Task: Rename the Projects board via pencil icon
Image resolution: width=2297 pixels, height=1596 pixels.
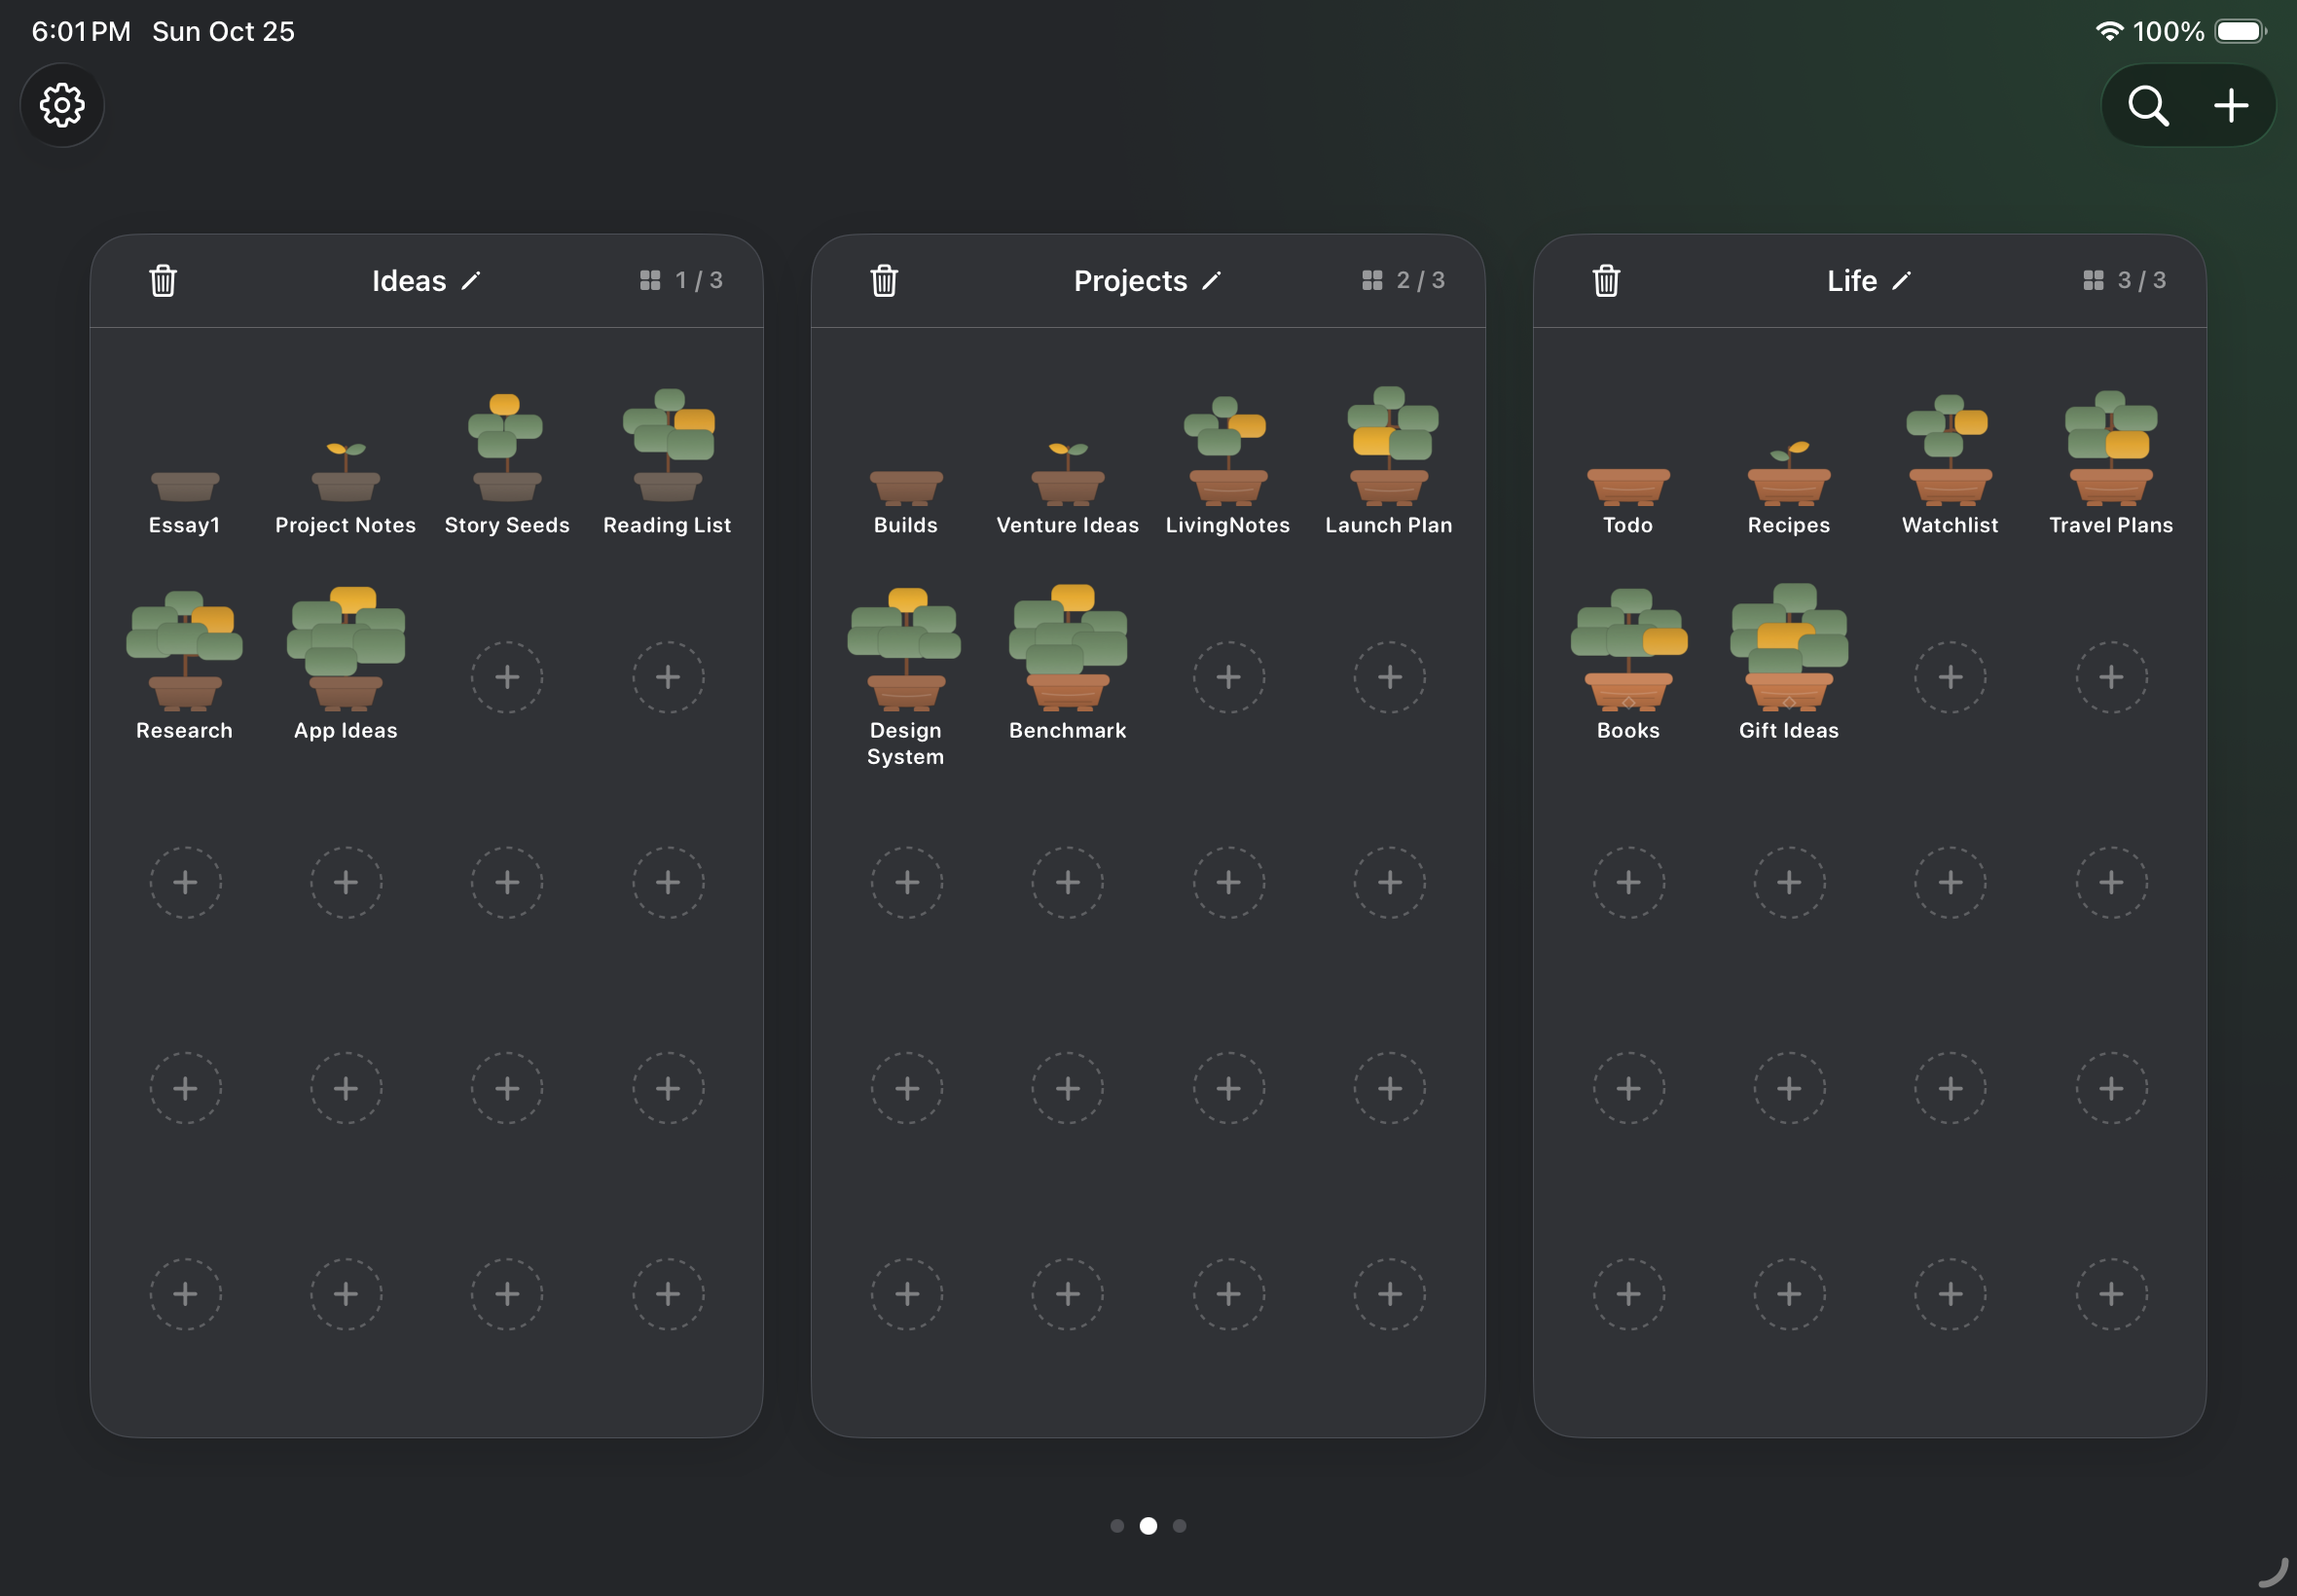Action: tap(1211, 281)
